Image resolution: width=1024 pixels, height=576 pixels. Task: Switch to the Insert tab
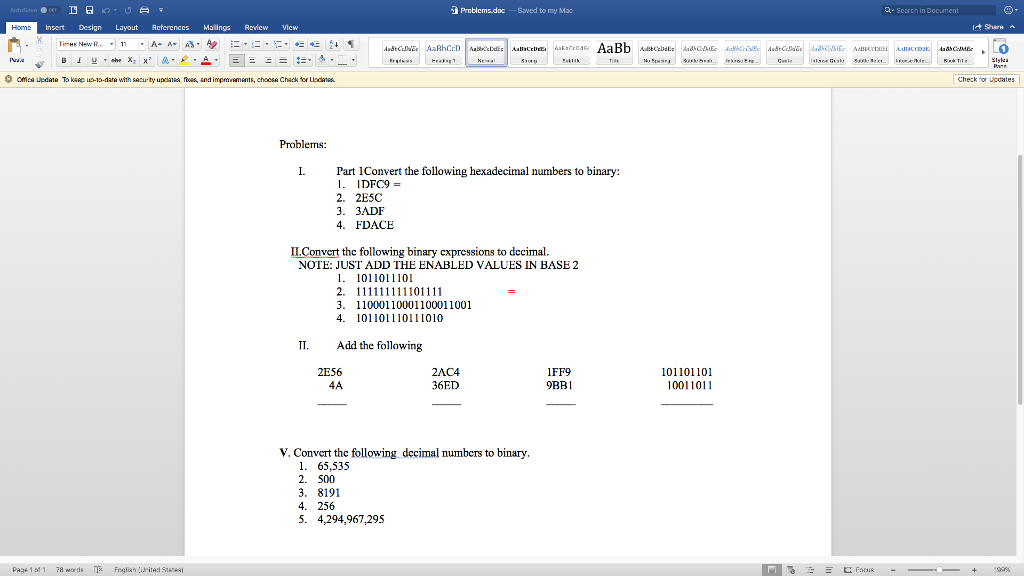[55, 27]
